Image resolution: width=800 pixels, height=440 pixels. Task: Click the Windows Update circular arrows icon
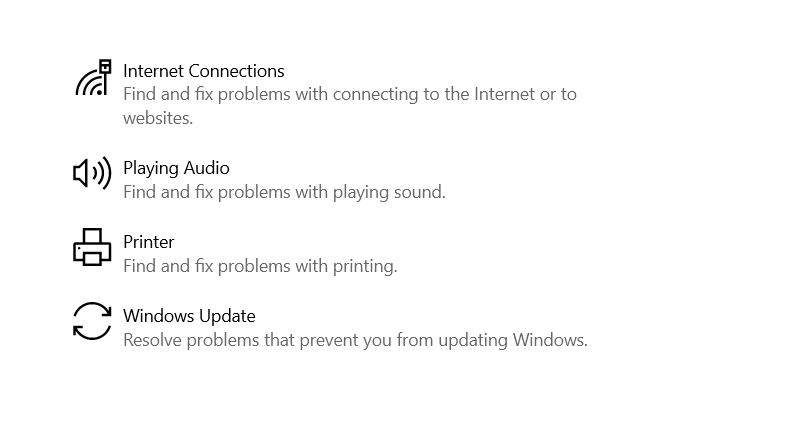pos(92,321)
